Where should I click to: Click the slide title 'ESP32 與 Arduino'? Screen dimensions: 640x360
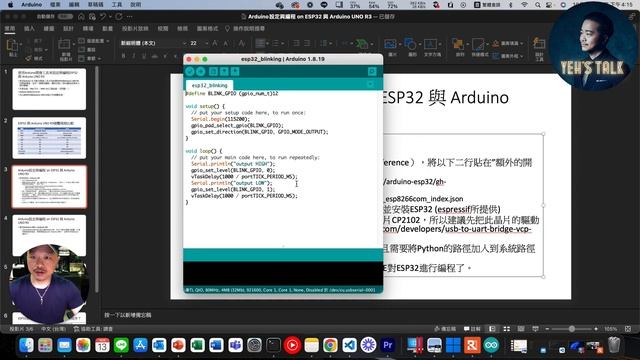(x=446, y=98)
